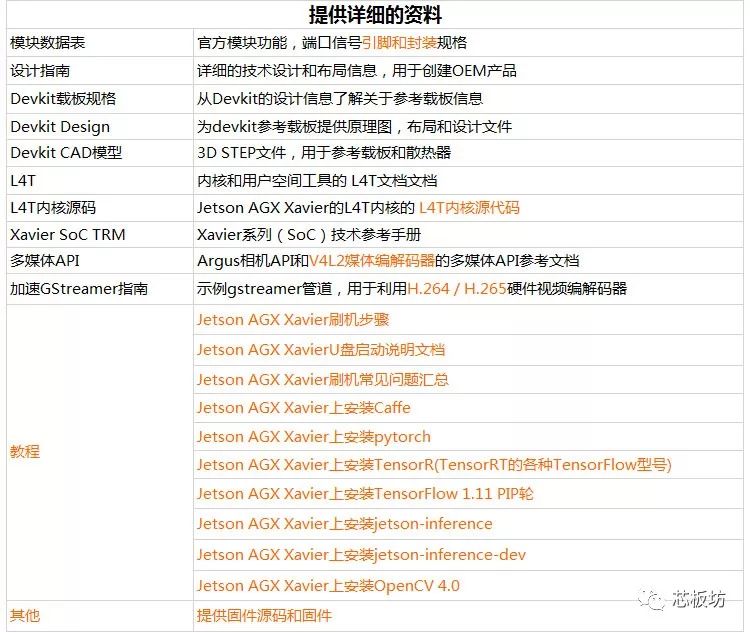Open the H.264 / H.265 link
750x632 pixels.
pos(456,288)
